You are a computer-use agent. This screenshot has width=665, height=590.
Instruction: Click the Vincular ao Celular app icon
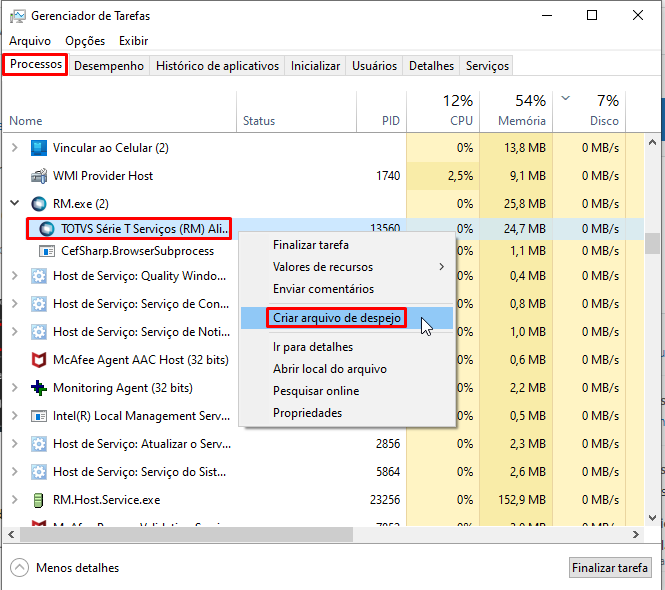click(x=39, y=147)
